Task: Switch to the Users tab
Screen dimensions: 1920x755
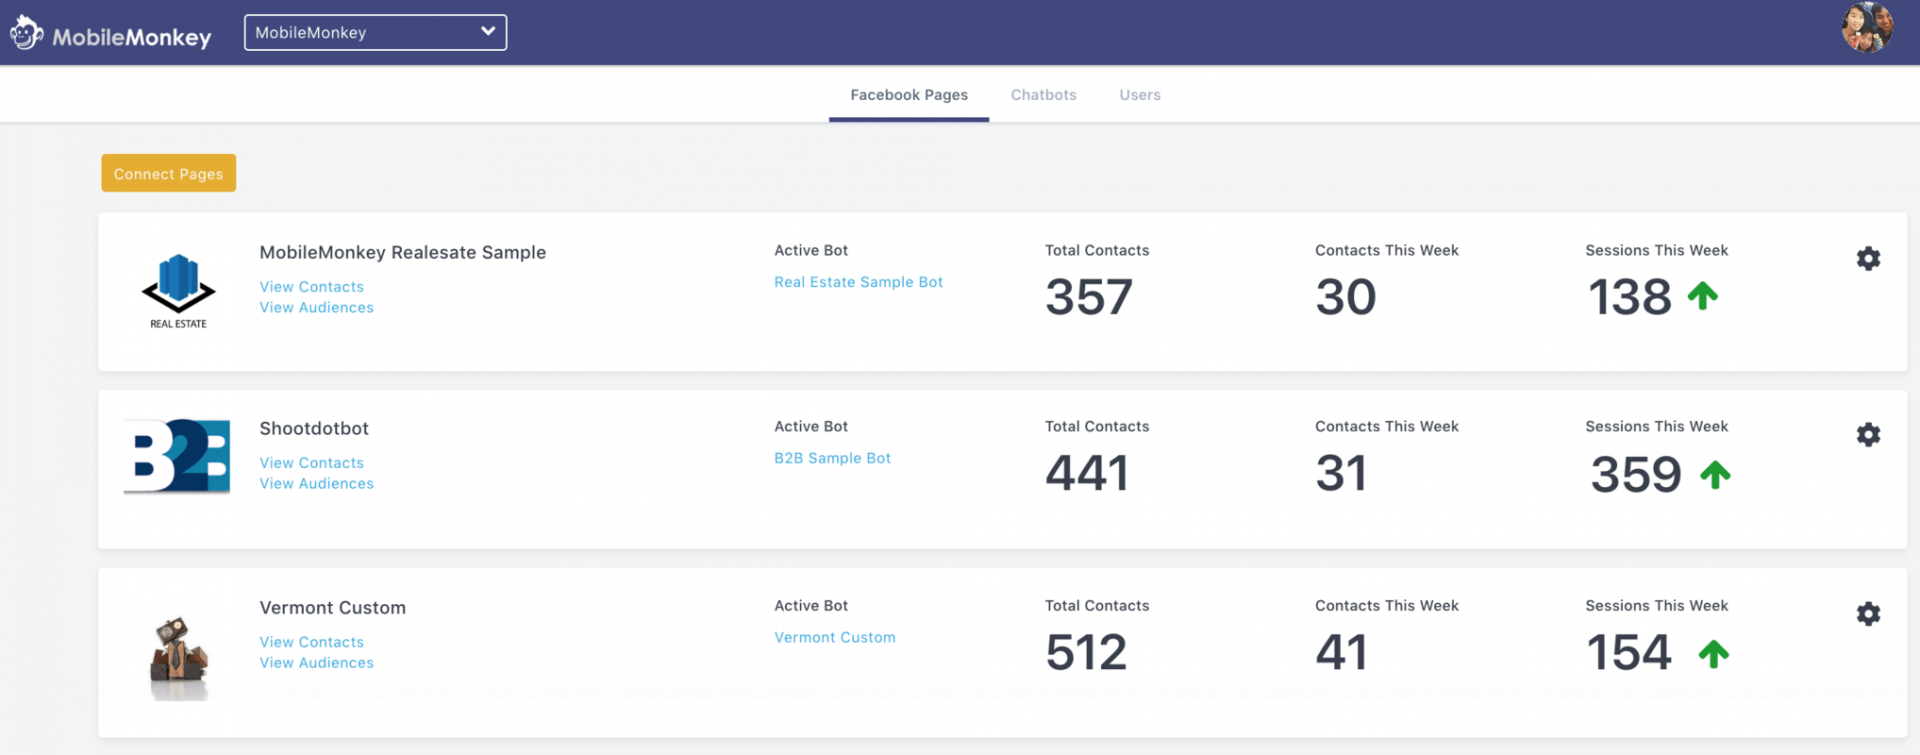Action: 1140,95
